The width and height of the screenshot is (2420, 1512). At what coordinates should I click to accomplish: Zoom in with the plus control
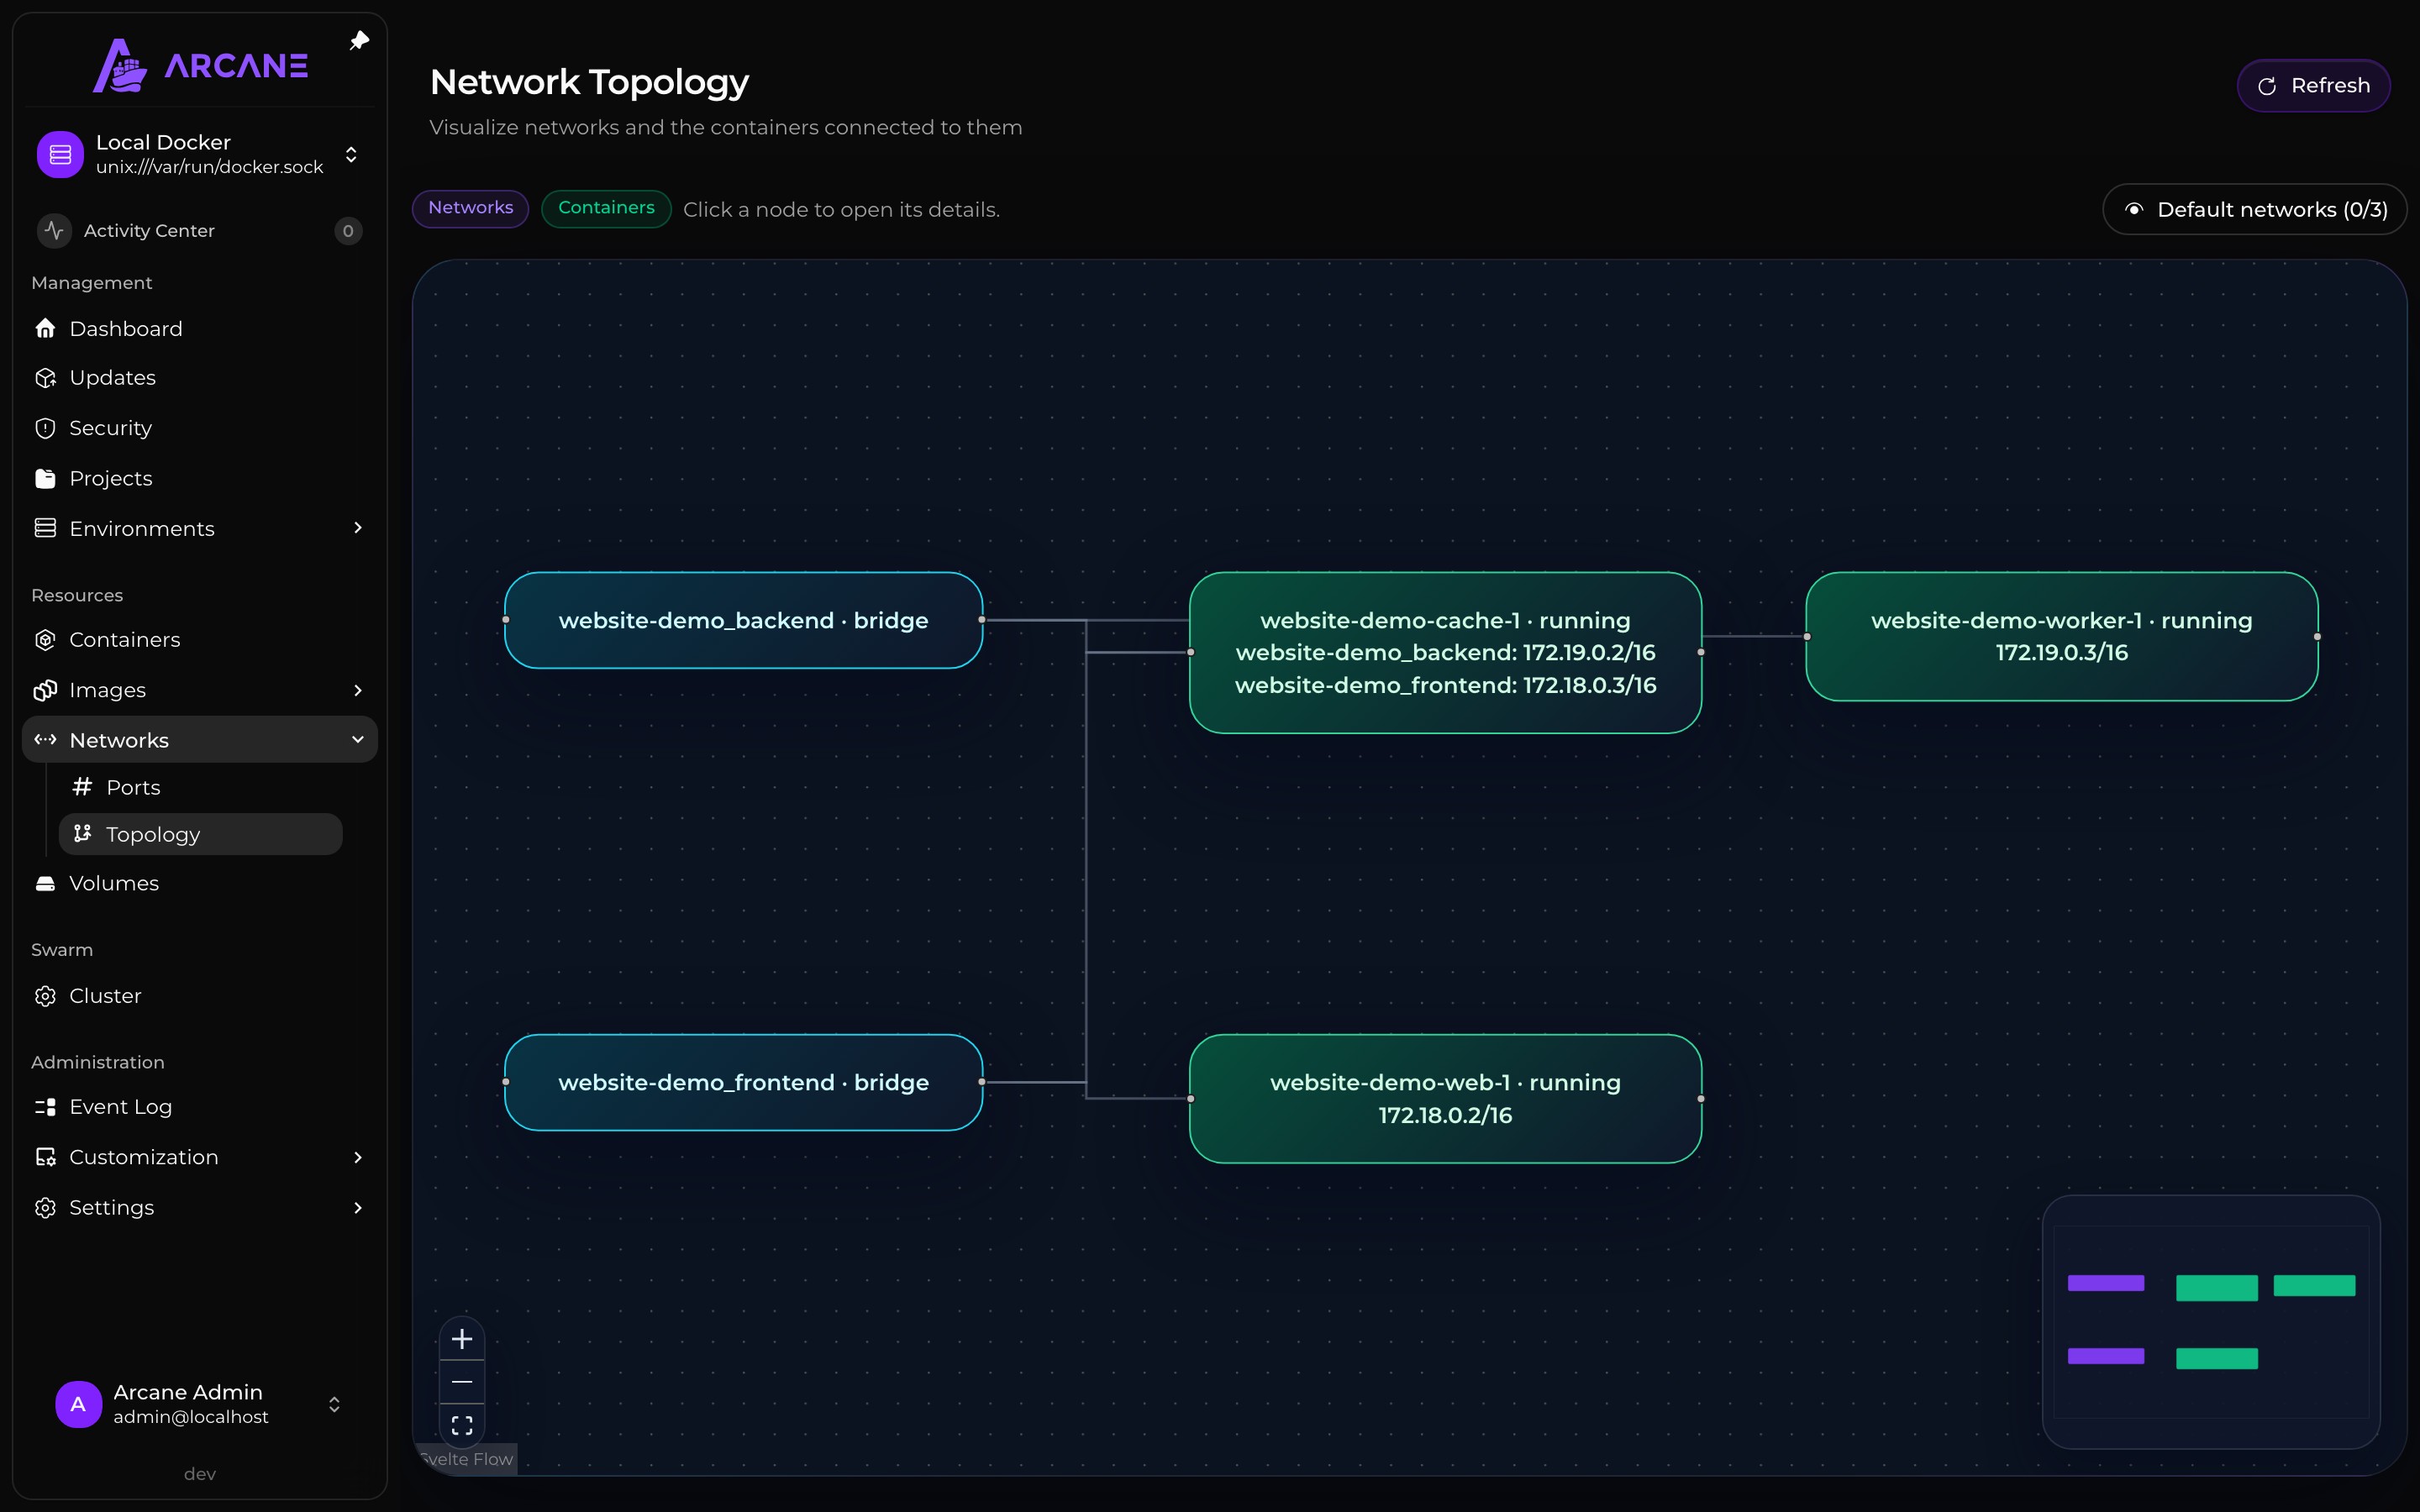[x=462, y=1339]
